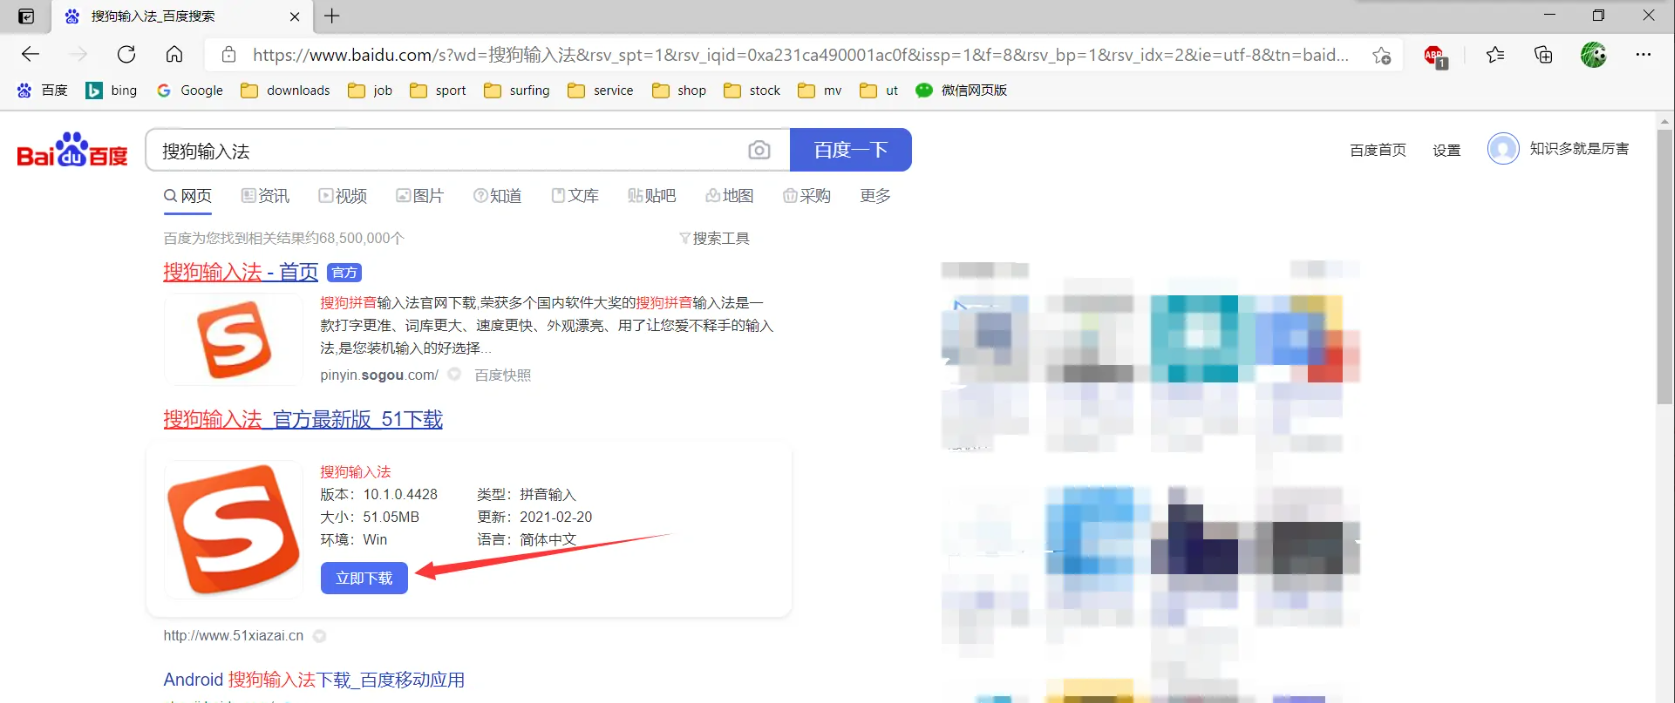Open 搜狗输入法_官方最新版_51下载 result
This screenshot has width=1675, height=703.
[303, 419]
